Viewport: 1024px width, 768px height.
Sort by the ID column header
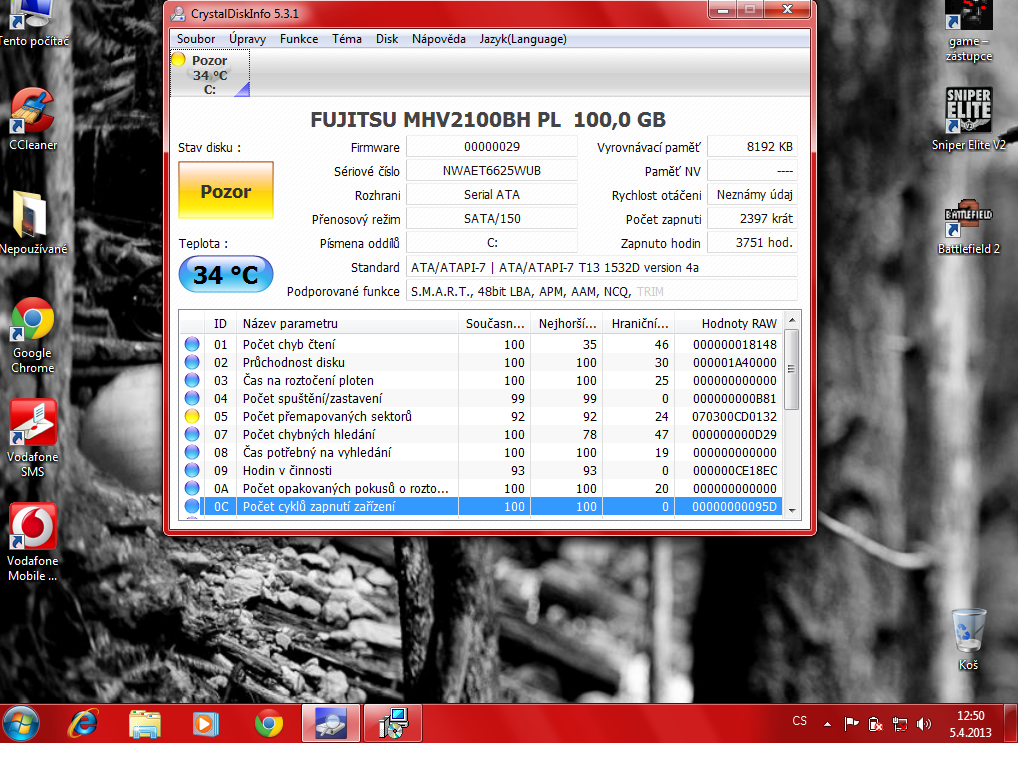[220, 323]
